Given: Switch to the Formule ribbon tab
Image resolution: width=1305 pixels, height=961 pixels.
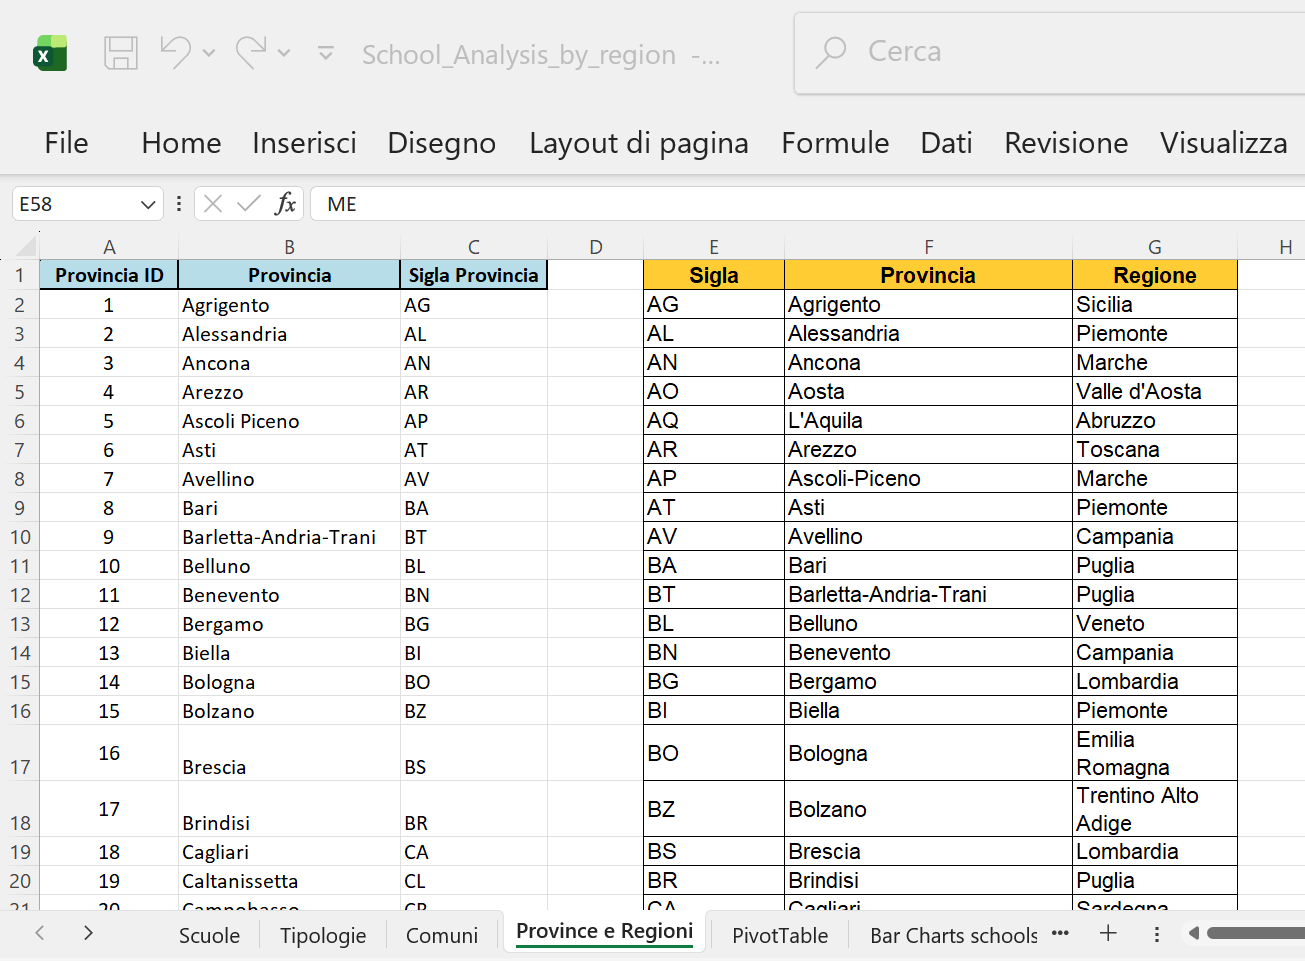Looking at the screenshot, I should click(836, 143).
